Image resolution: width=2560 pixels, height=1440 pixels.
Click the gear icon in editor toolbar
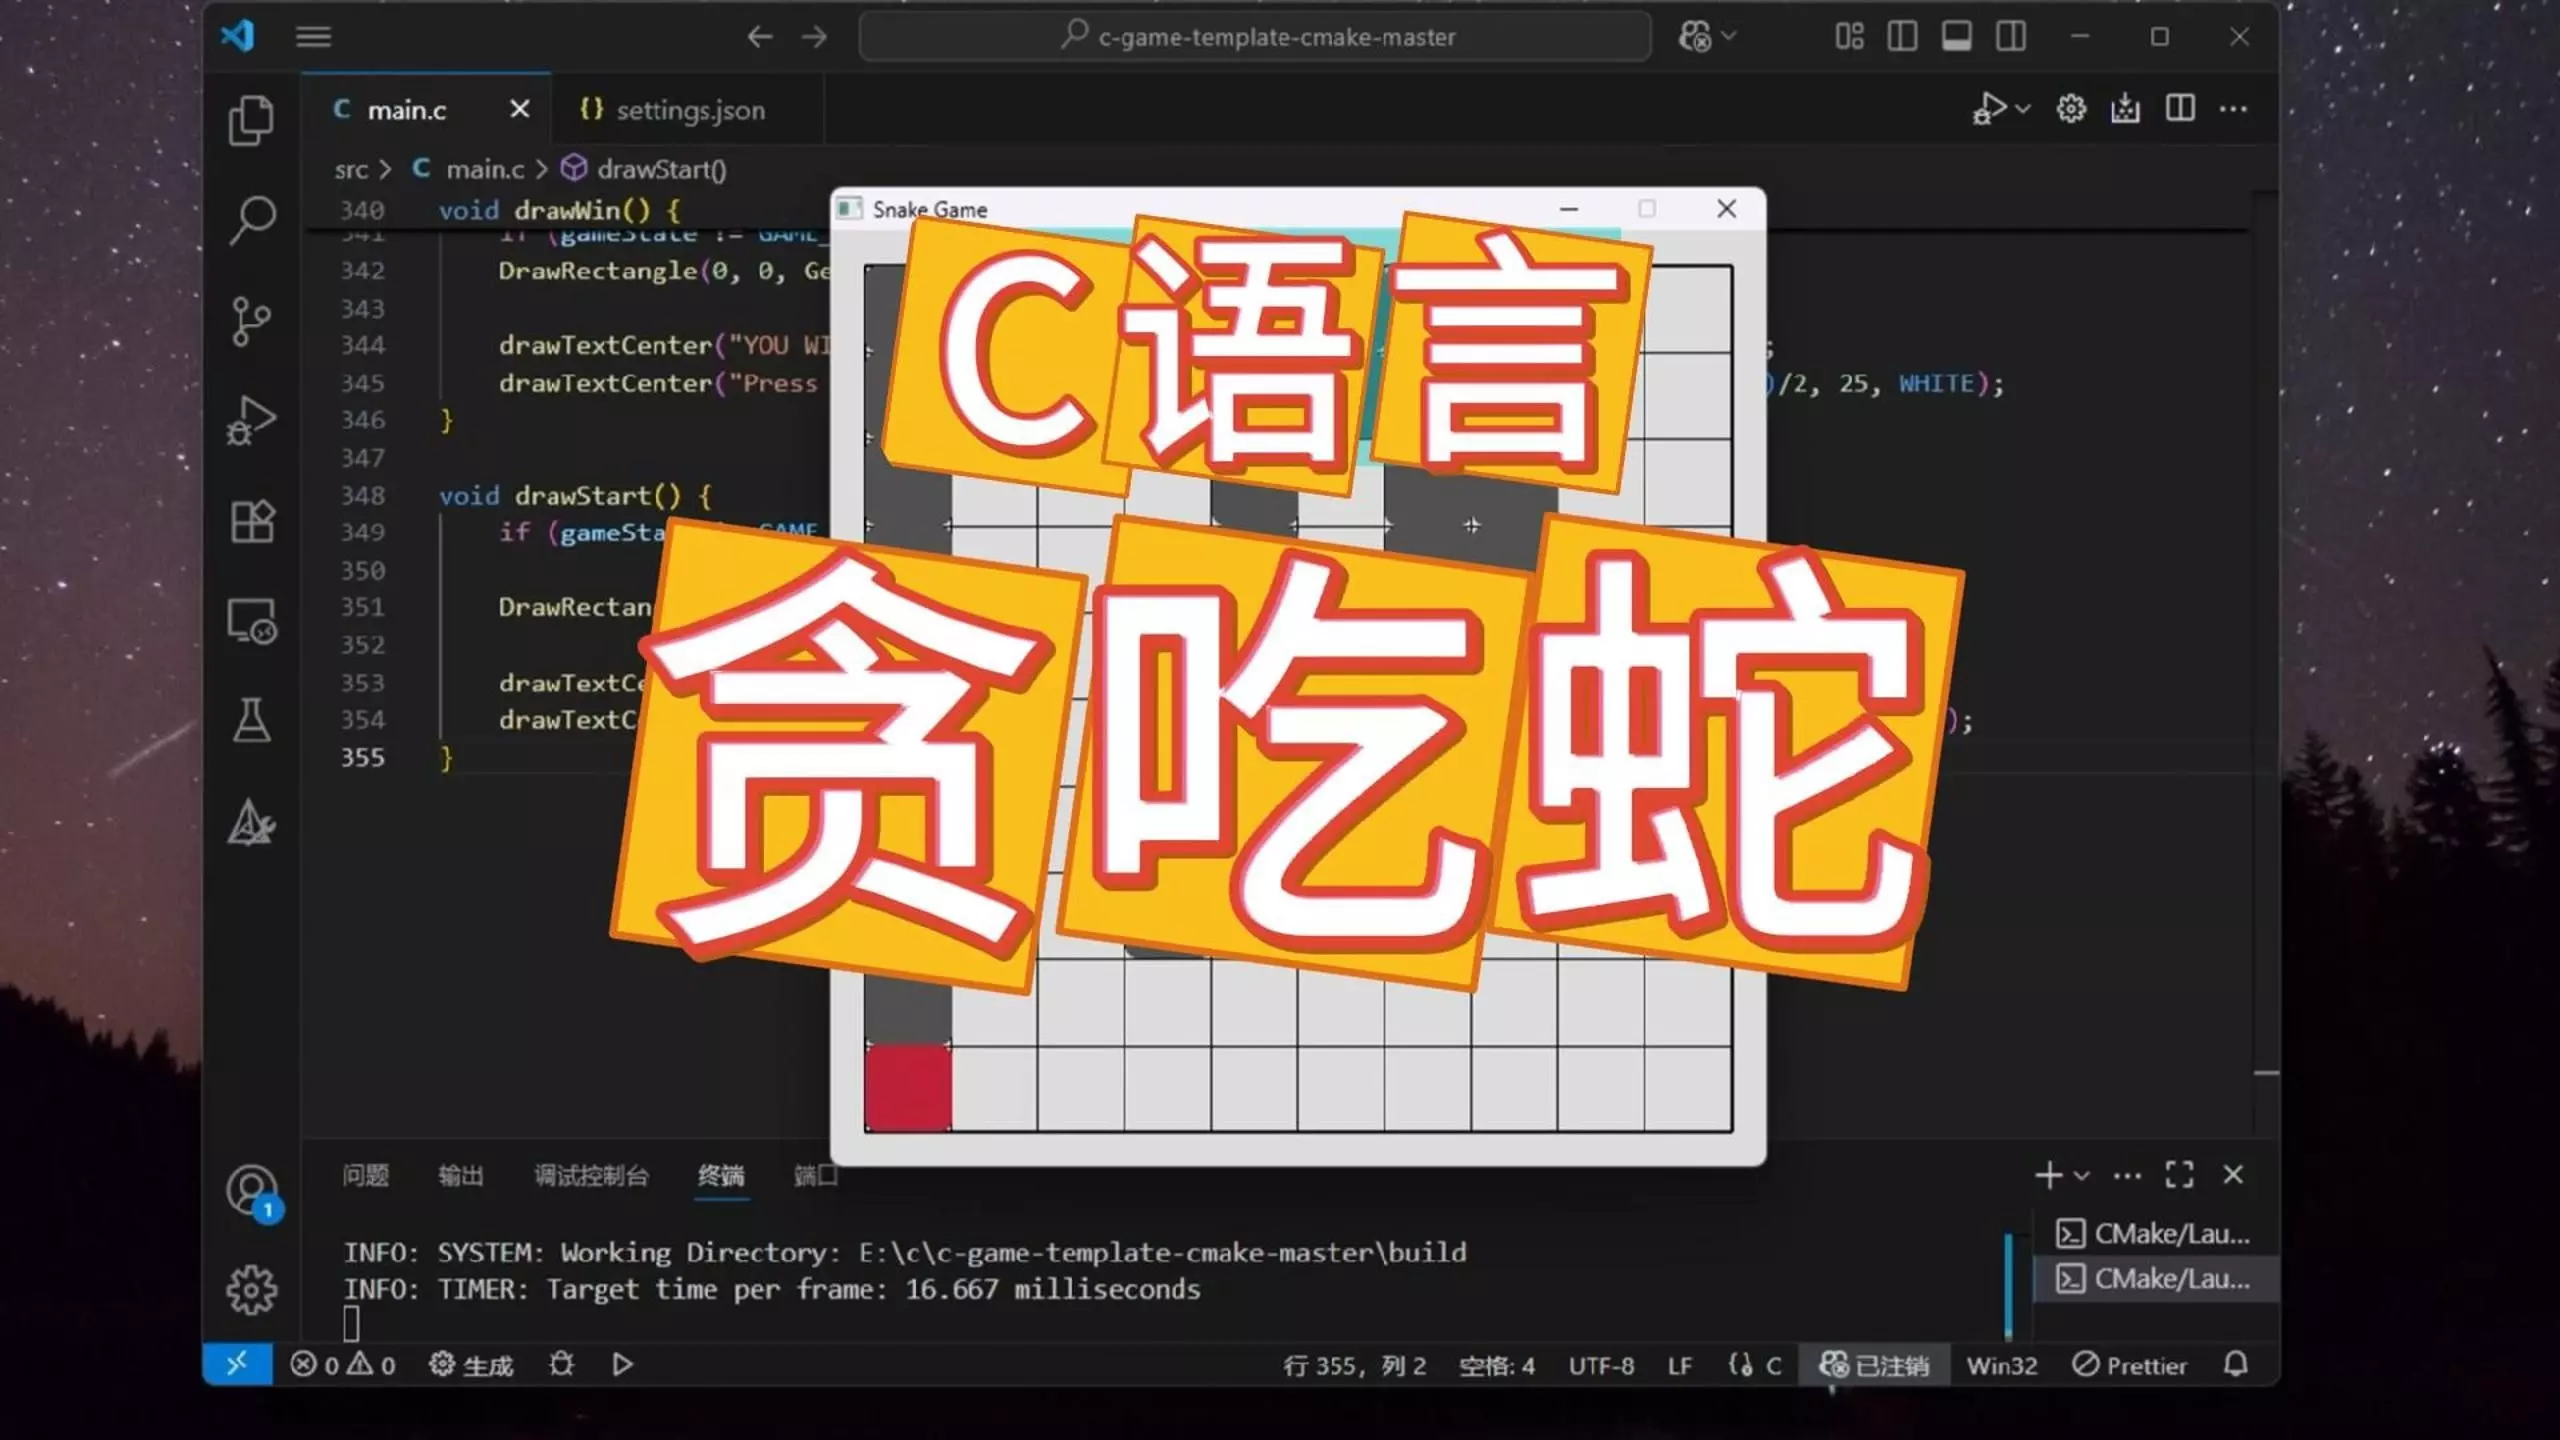pos(2071,108)
